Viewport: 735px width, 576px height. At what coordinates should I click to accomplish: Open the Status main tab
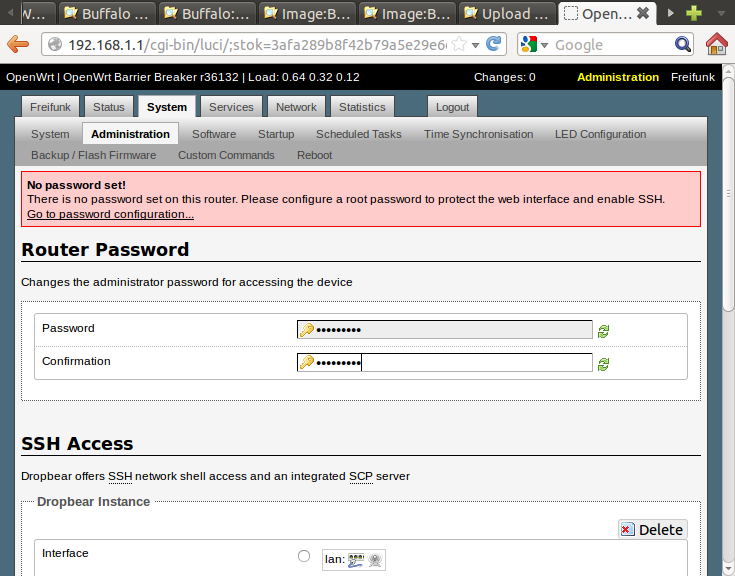109,107
